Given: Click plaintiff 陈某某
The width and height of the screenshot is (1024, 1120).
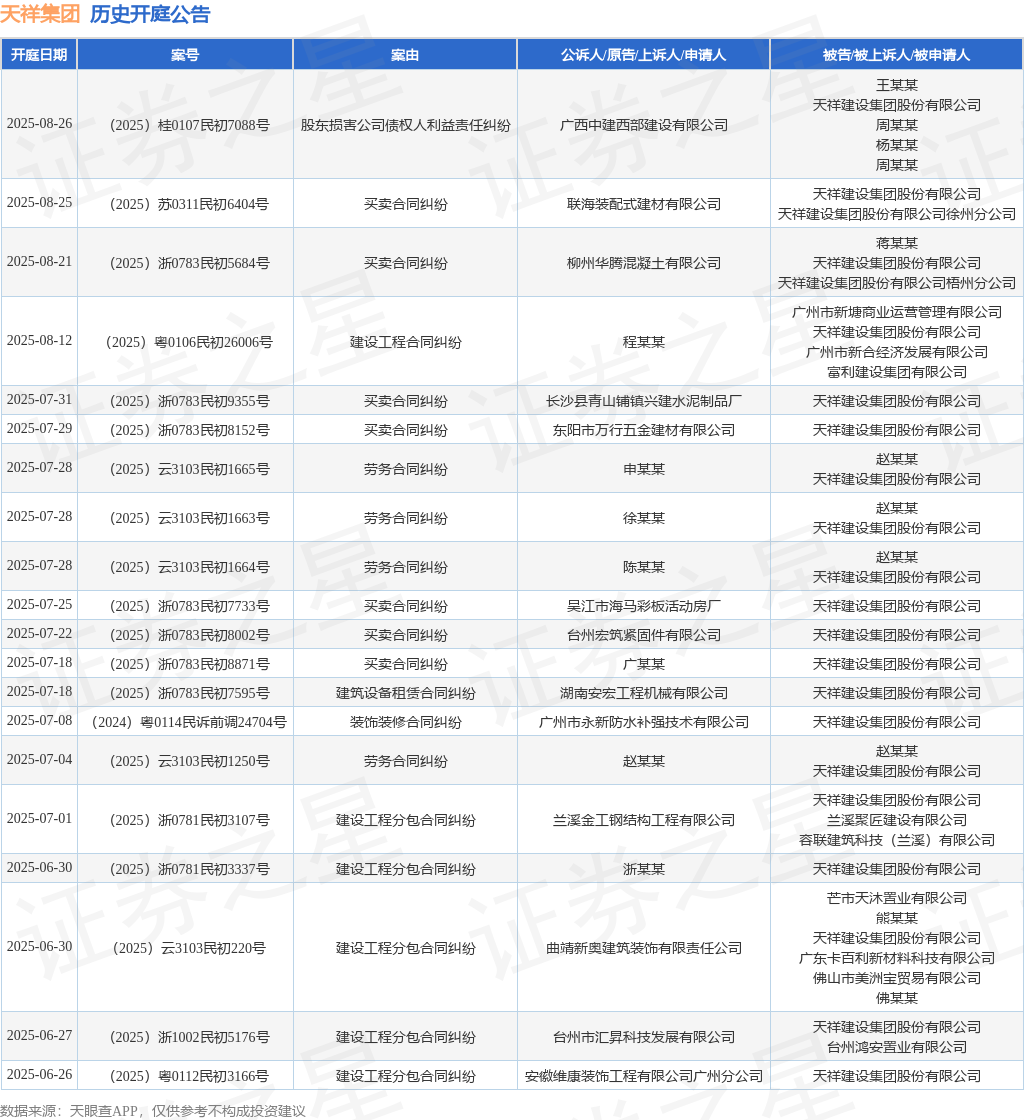Looking at the screenshot, I should coord(643,567).
